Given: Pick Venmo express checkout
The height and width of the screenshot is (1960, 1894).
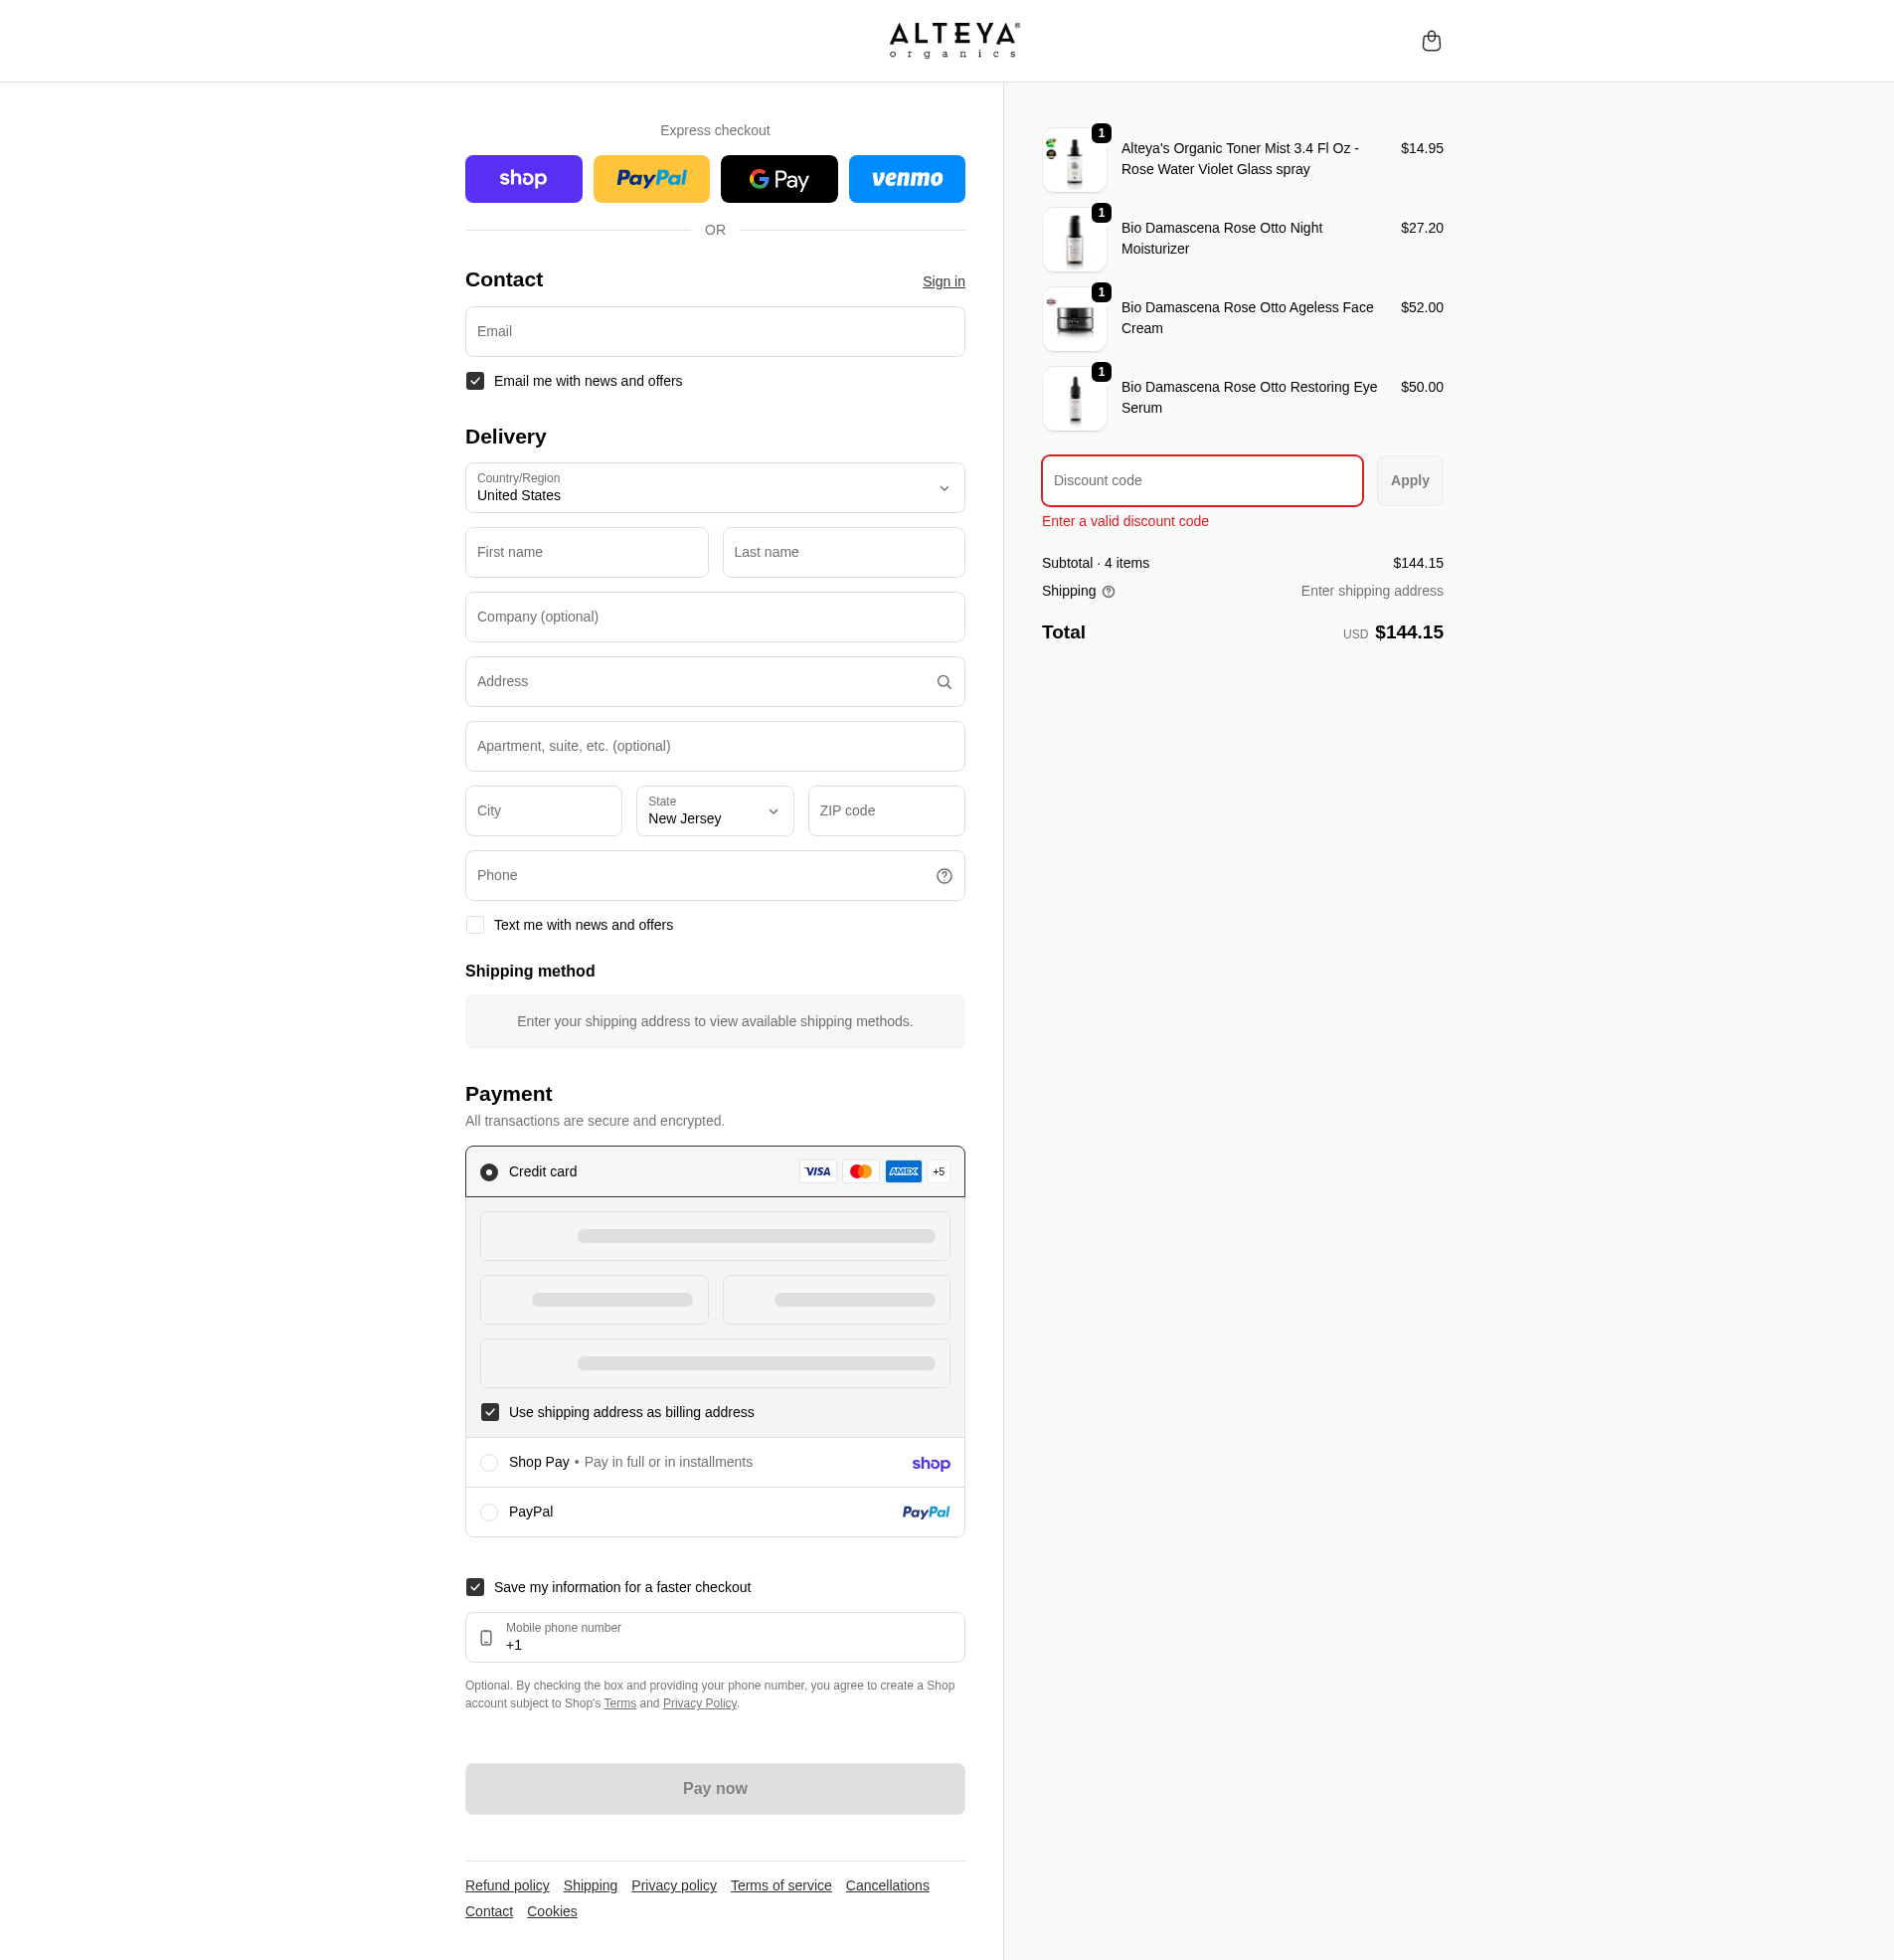Looking at the screenshot, I should pos(906,178).
